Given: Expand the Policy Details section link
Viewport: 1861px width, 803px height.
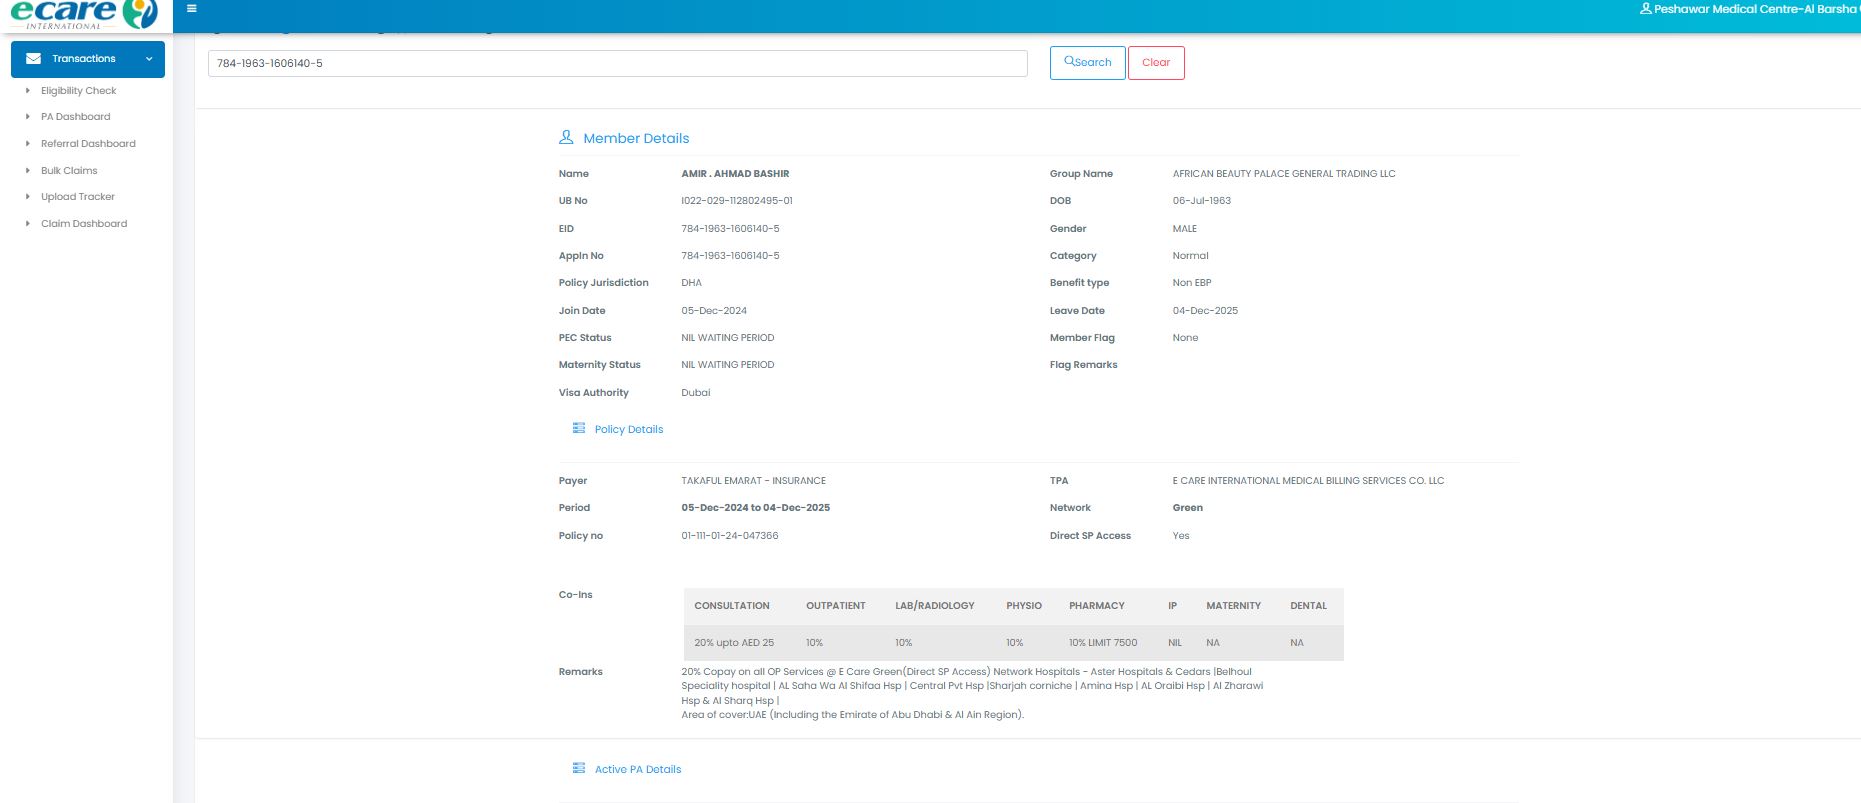Looking at the screenshot, I should click(628, 429).
